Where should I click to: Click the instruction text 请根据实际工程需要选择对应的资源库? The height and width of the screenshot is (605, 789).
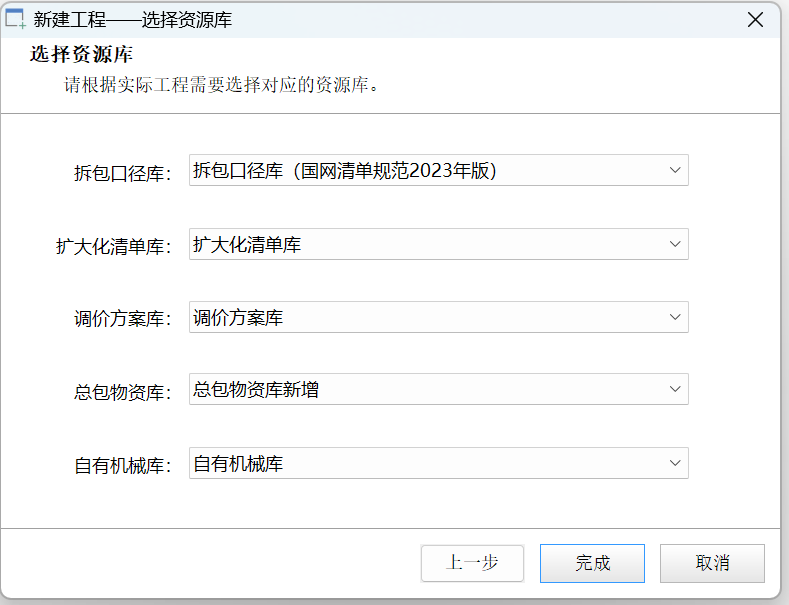222,85
